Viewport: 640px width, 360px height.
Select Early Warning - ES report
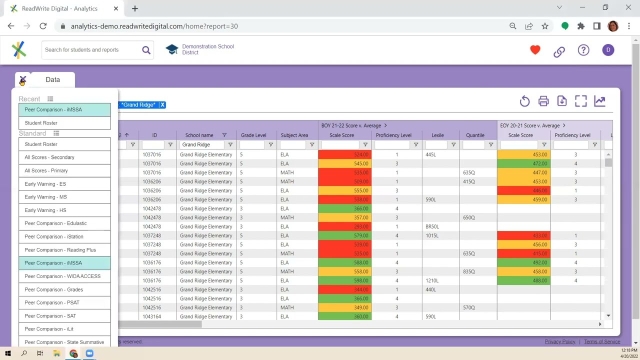[64, 184]
